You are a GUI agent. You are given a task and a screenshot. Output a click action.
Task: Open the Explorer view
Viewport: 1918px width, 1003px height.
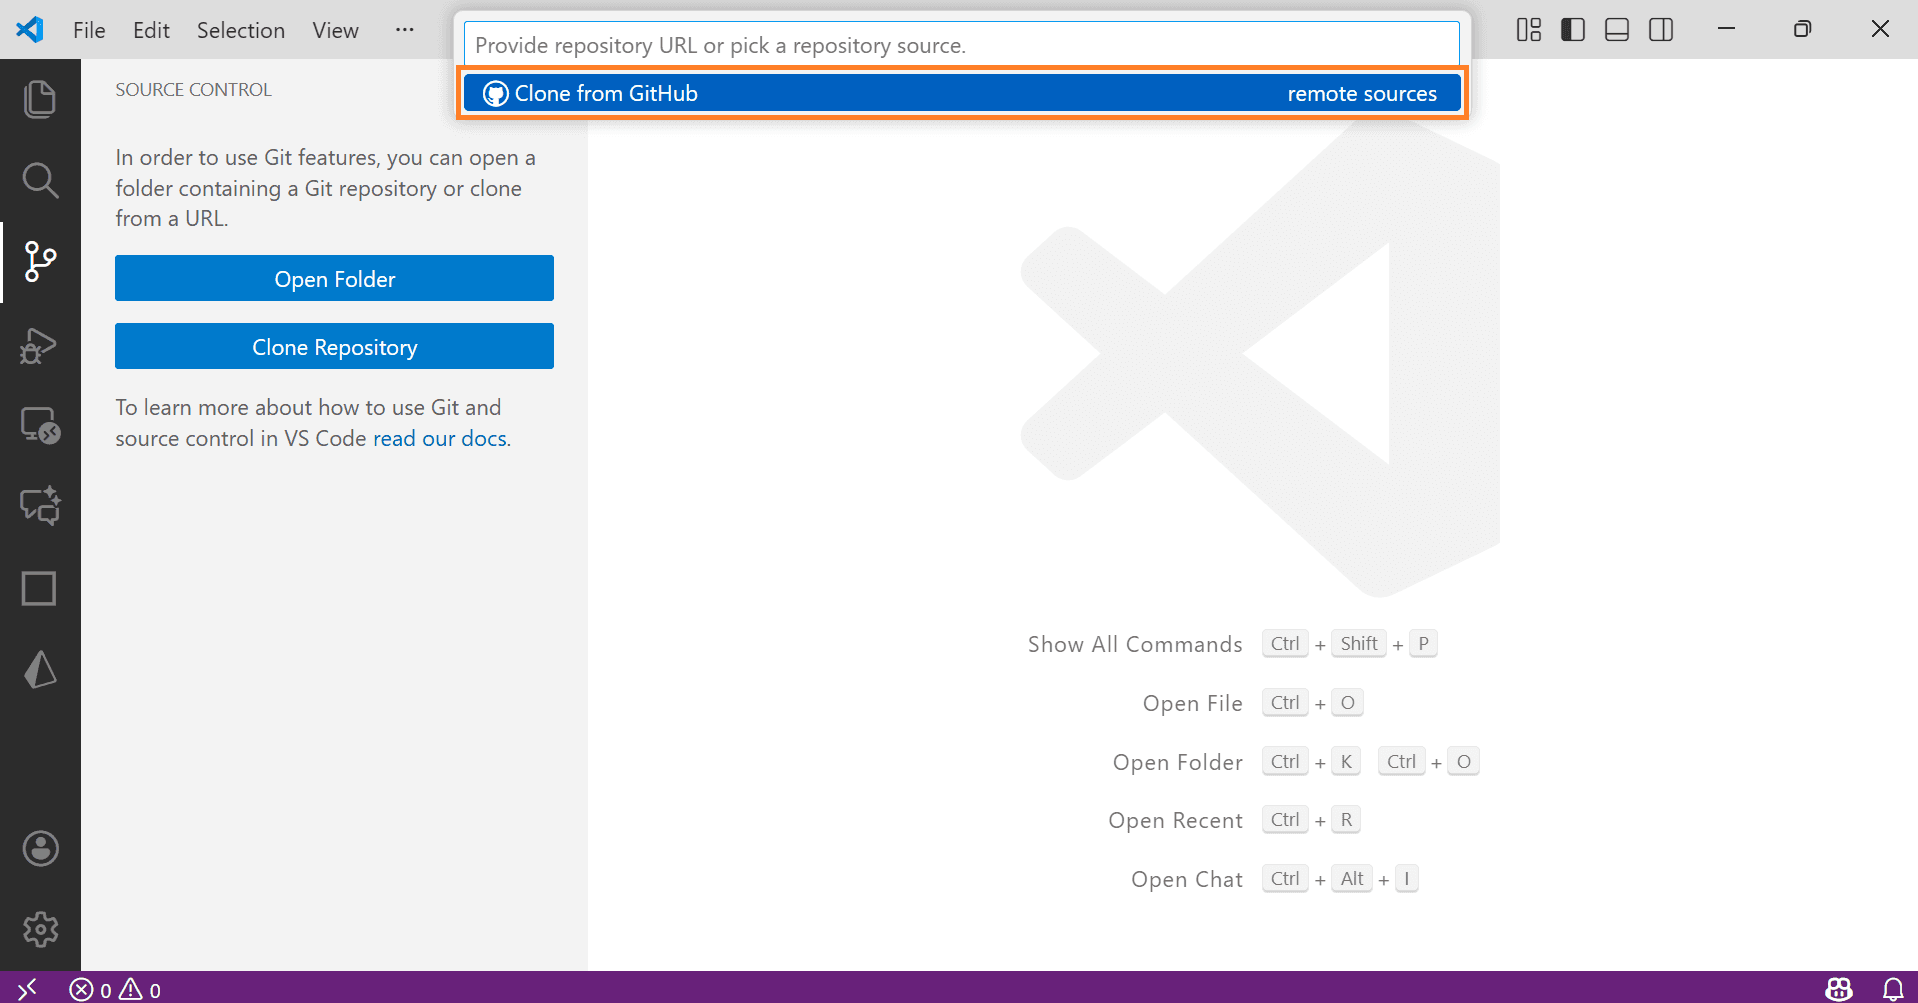tap(40, 98)
